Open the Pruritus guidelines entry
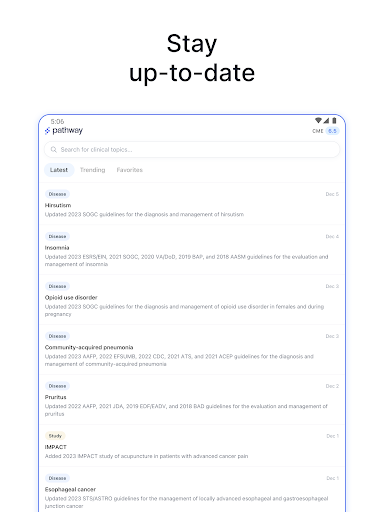The width and height of the screenshot is (384, 512). pos(192,399)
